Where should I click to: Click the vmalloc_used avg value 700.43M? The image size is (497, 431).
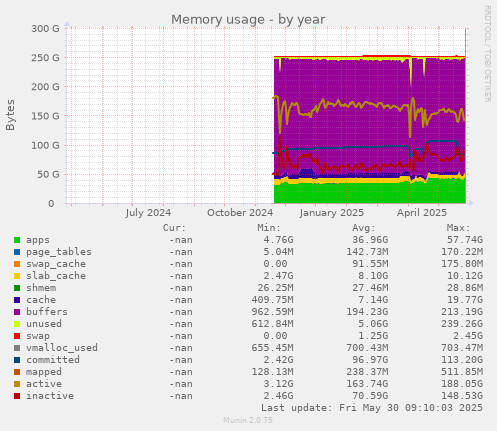point(367,348)
